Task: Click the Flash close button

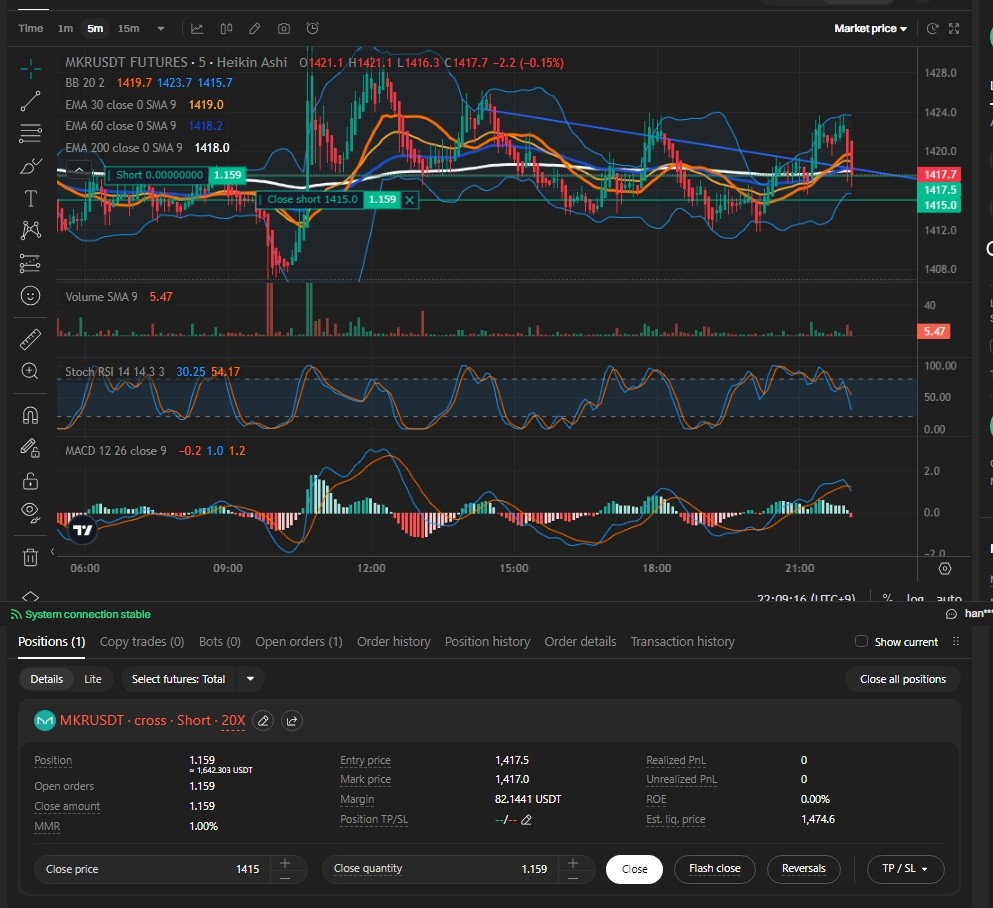Action: (x=714, y=869)
